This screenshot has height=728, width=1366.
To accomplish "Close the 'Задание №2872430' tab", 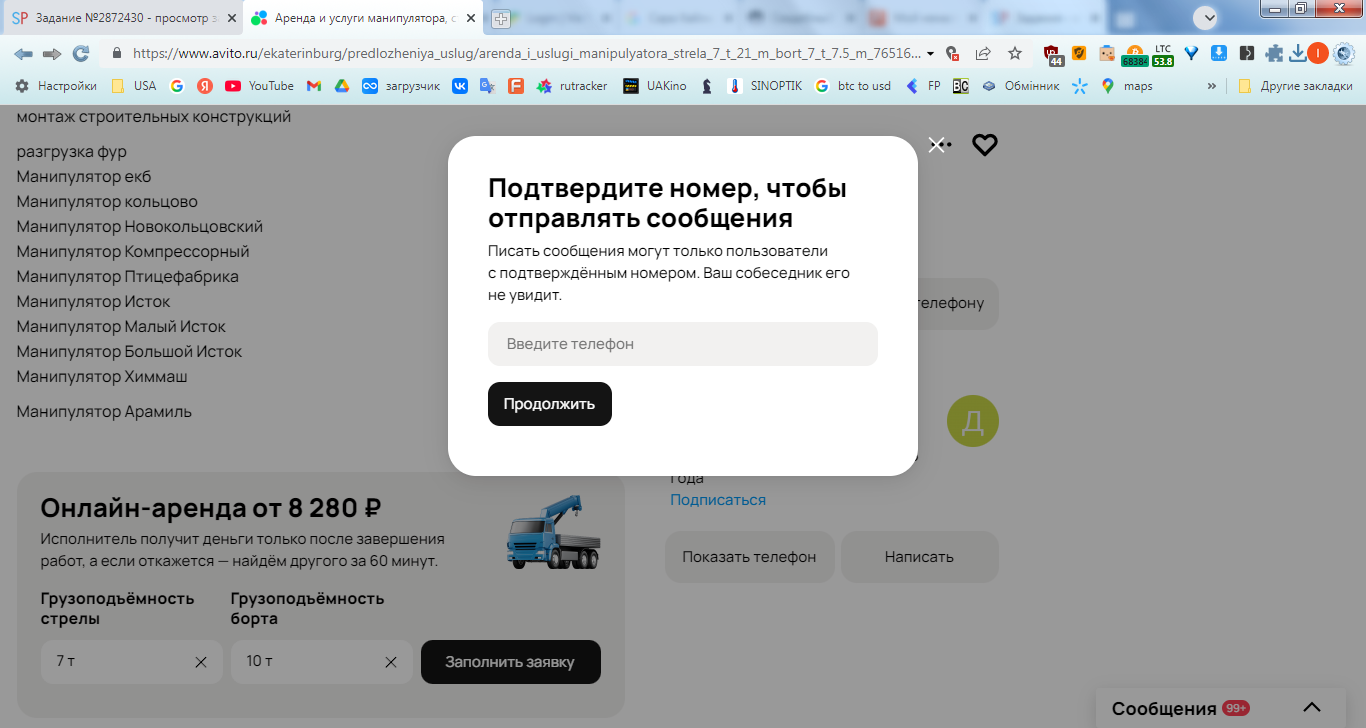I will pyautogui.click(x=231, y=18).
